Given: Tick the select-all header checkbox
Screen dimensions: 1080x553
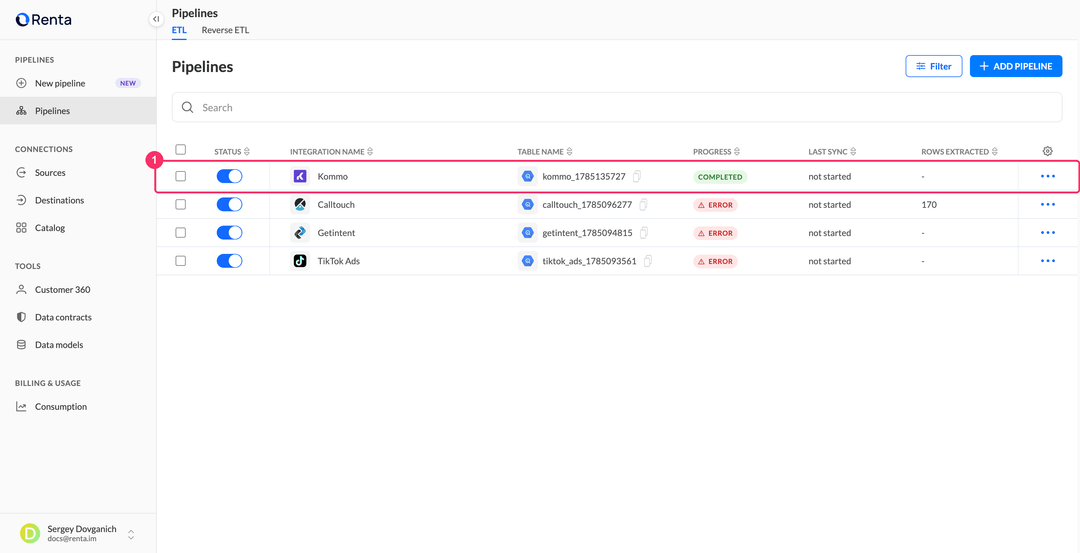Looking at the screenshot, I should (180, 149).
